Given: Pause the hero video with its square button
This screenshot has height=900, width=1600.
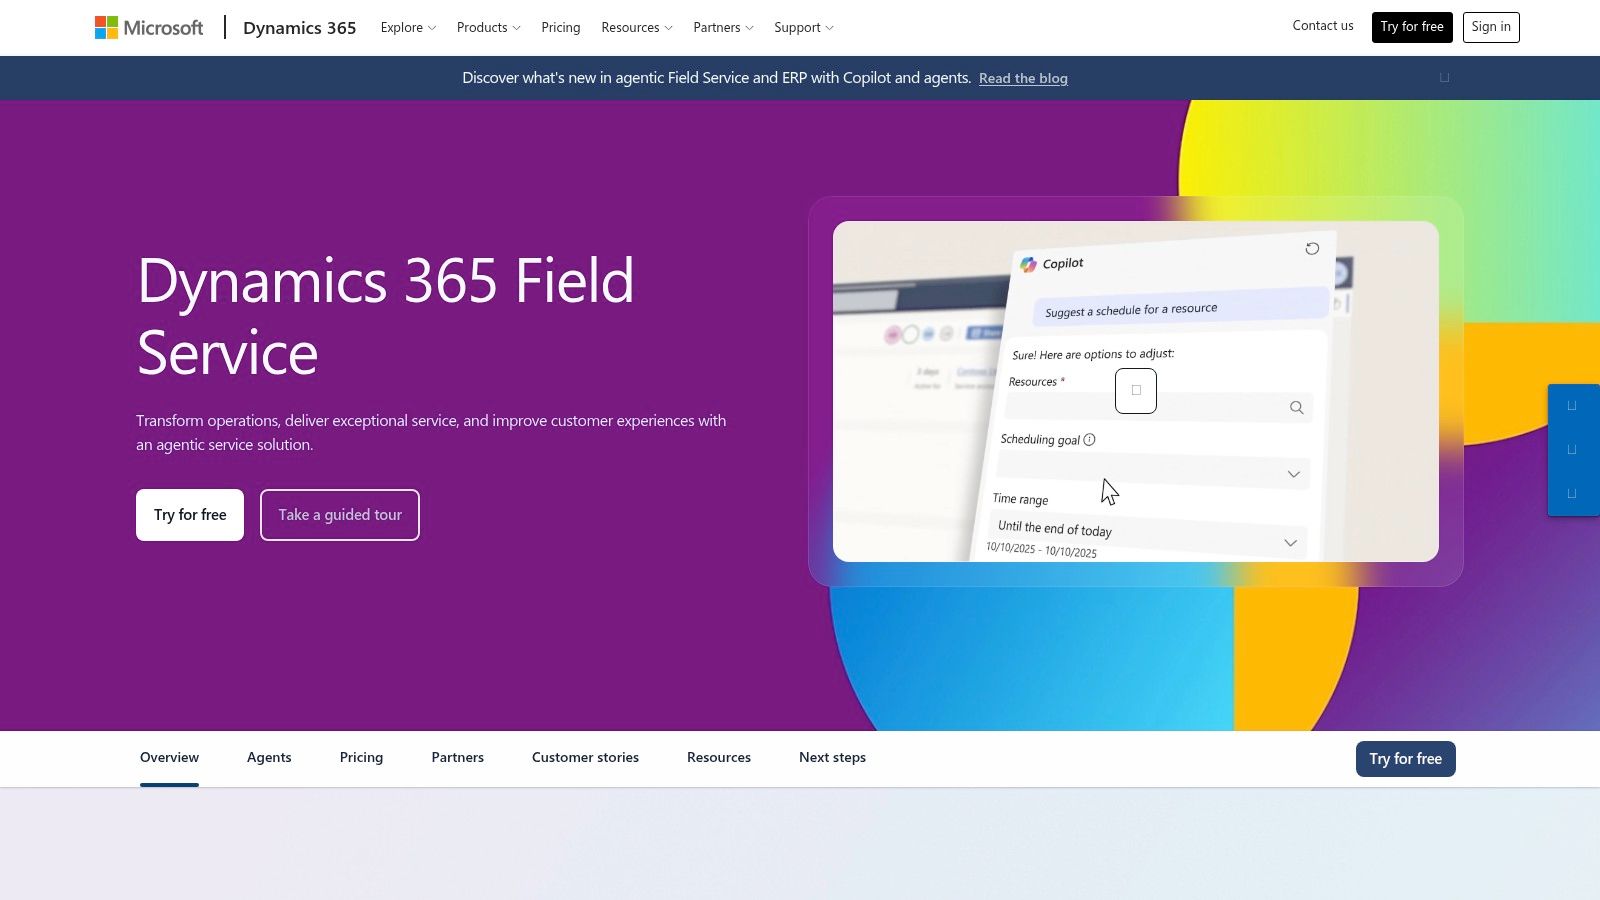Looking at the screenshot, I should tap(1136, 391).
